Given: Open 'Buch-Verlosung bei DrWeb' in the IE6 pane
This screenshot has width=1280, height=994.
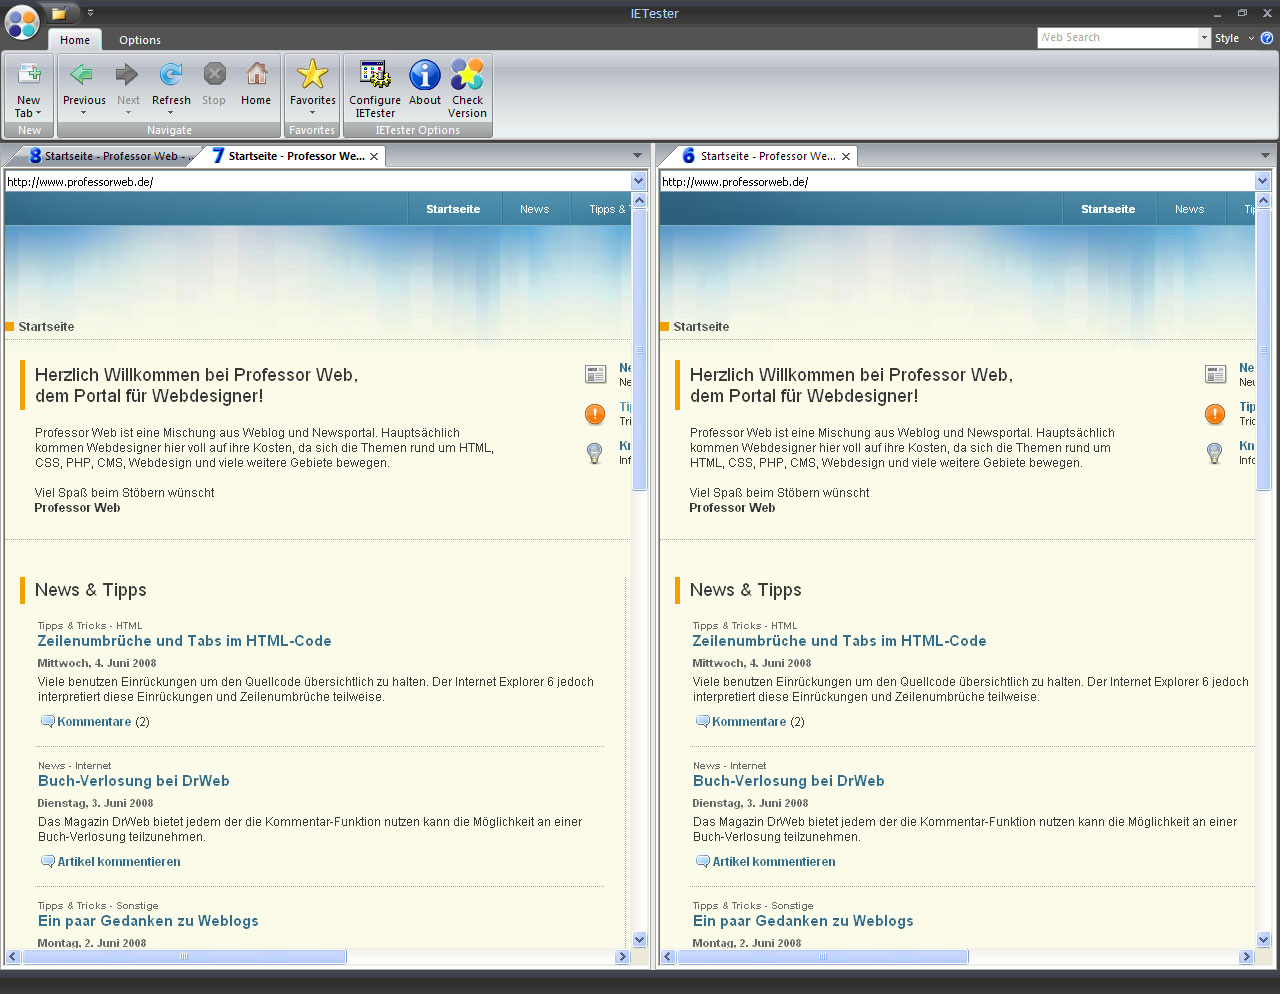Looking at the screenshot, I should [789, 781].
